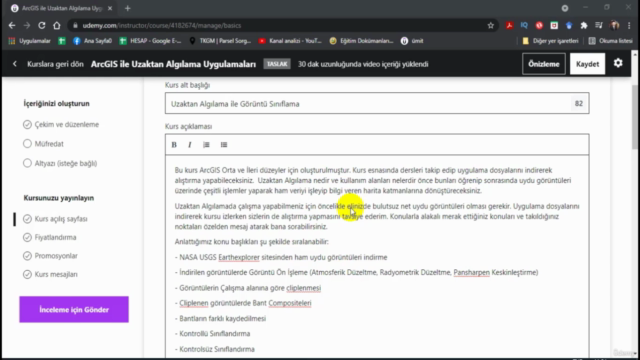
Task: Open the Adobe PDF extension icon
Action: tap(509, 25)
